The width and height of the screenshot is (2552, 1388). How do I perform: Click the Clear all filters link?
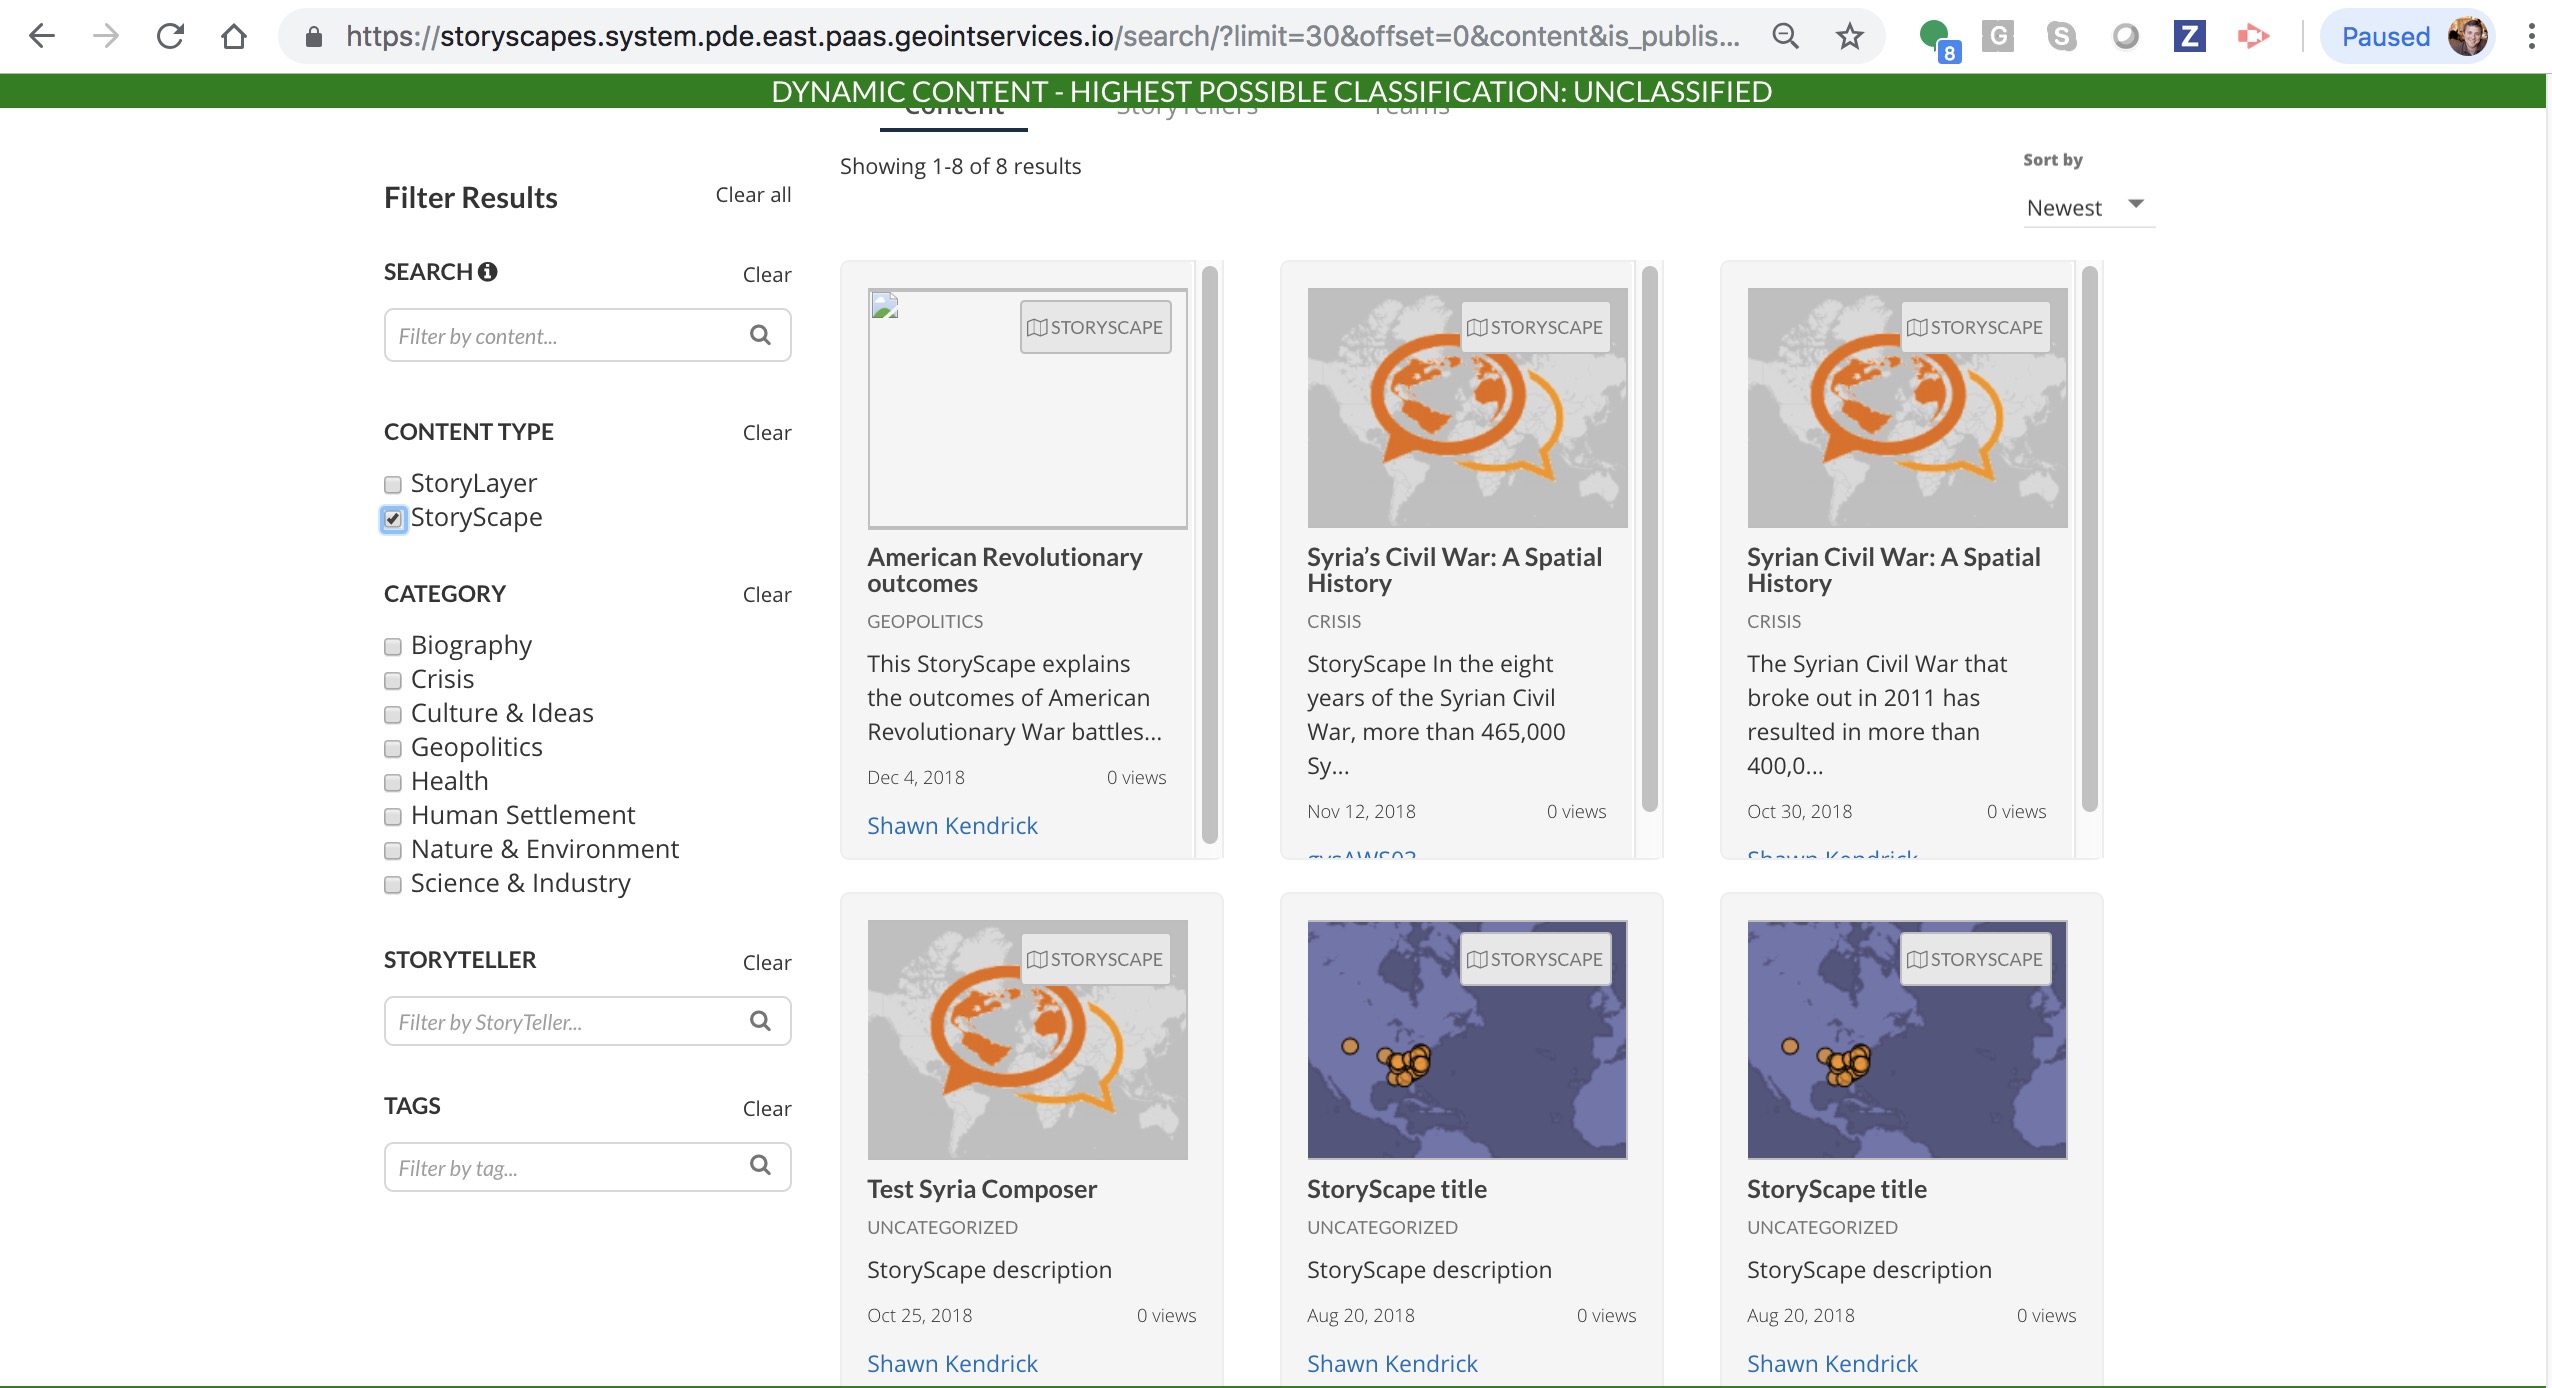(751, 194)
